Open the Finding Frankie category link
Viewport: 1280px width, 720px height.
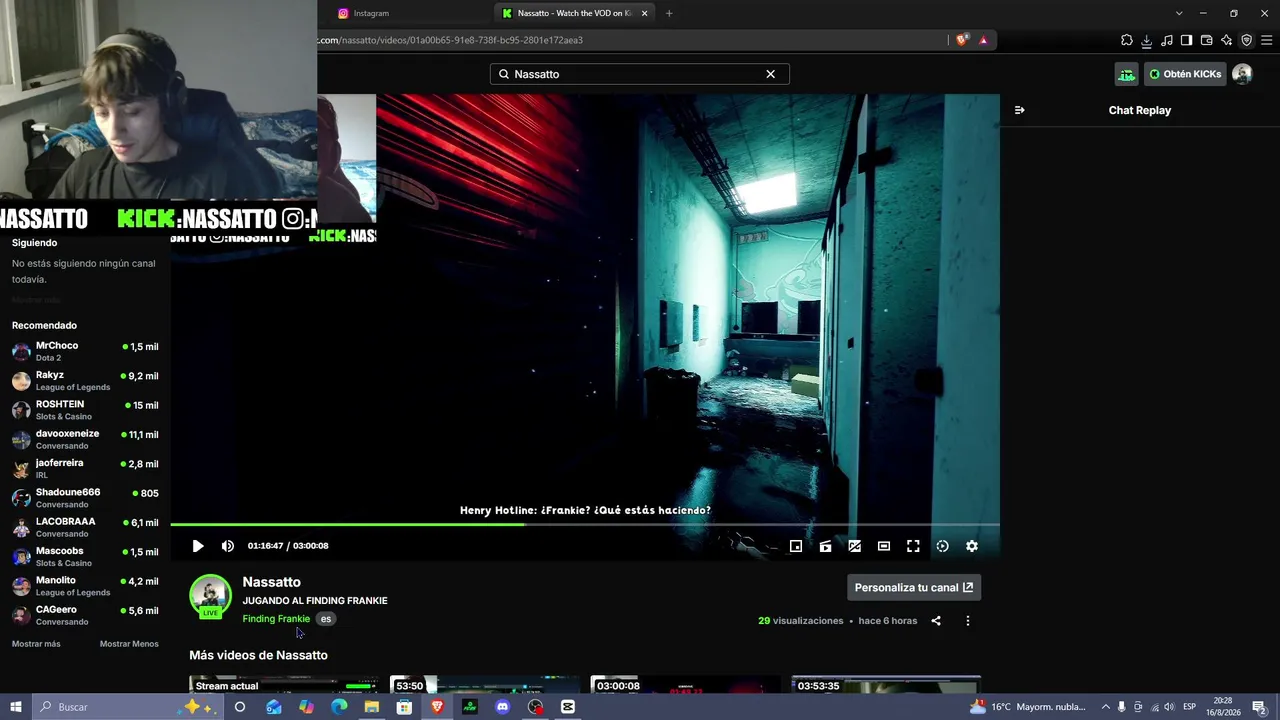tap(276, 619)
